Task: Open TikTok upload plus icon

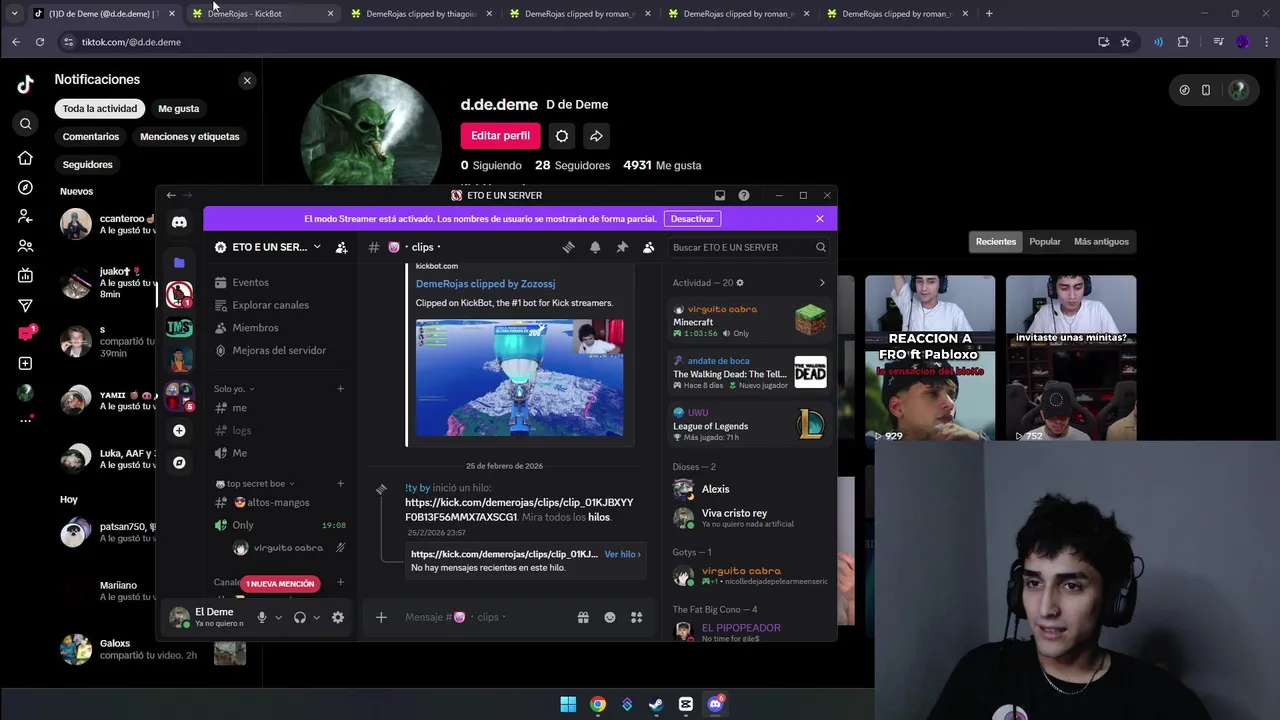Action: coord(25,363)
